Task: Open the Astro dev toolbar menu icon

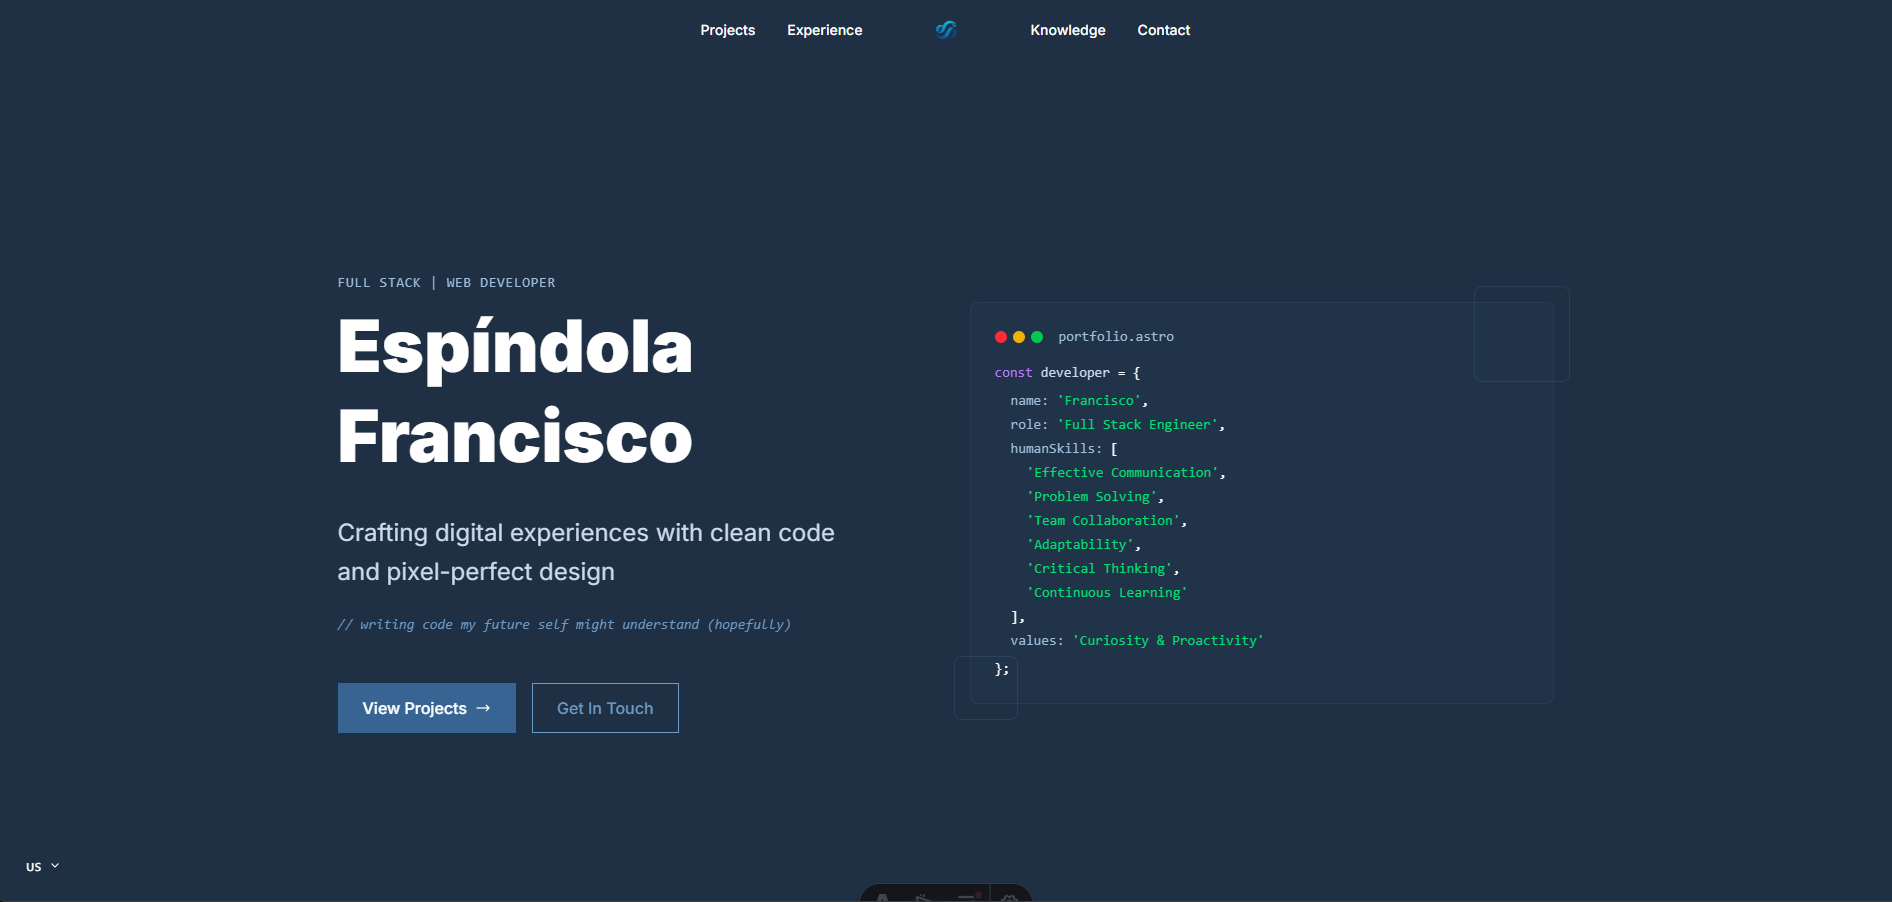Action: 882,898
